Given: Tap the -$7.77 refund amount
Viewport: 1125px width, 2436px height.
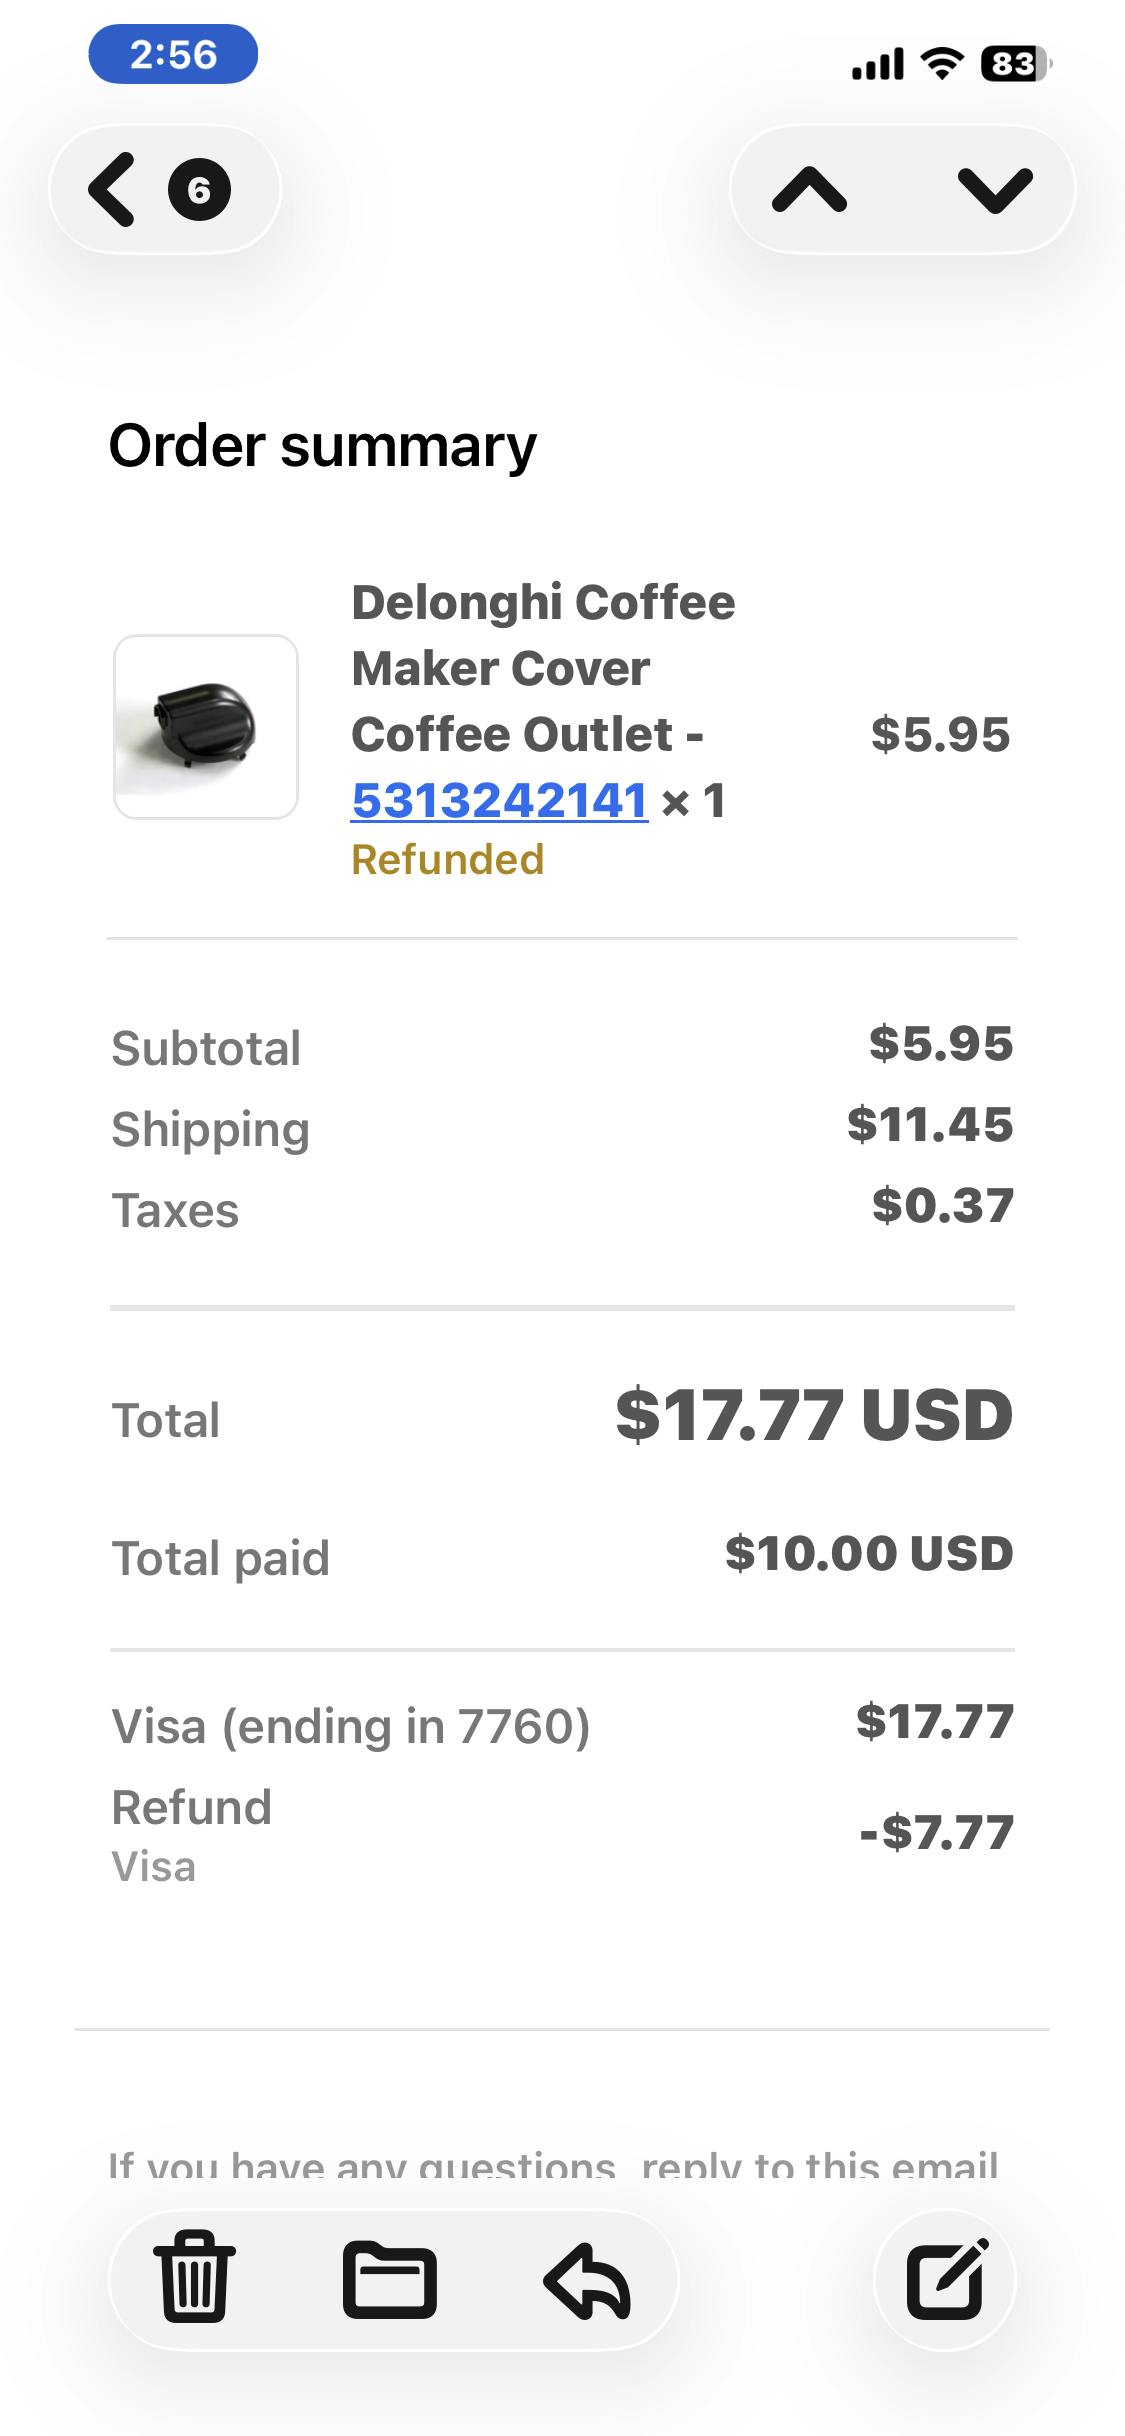Looking at the screenshot, I should (937, 1832).
